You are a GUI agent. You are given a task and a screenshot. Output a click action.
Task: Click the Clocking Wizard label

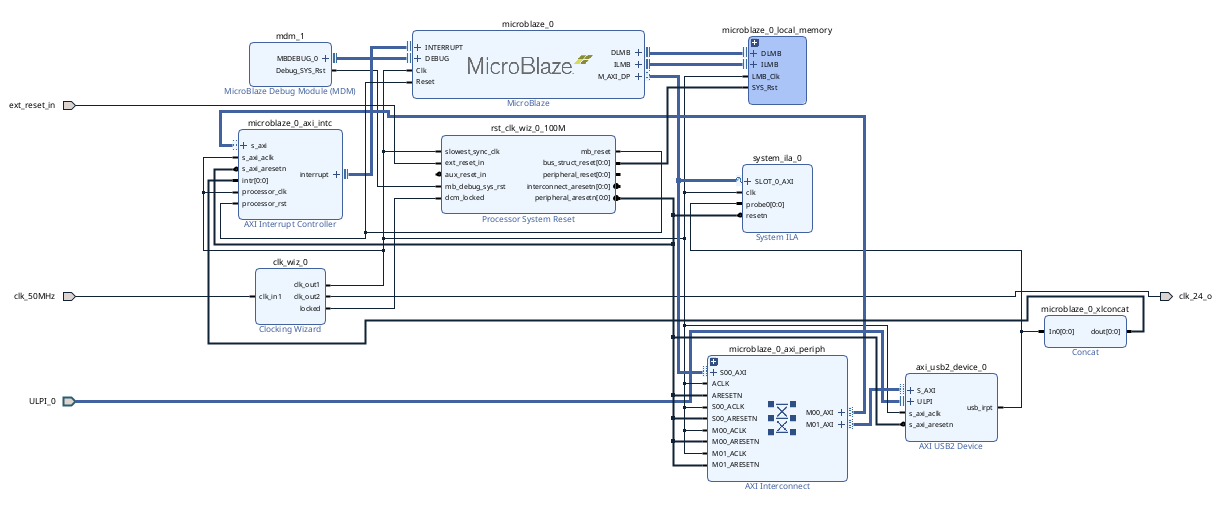point(290,328)
